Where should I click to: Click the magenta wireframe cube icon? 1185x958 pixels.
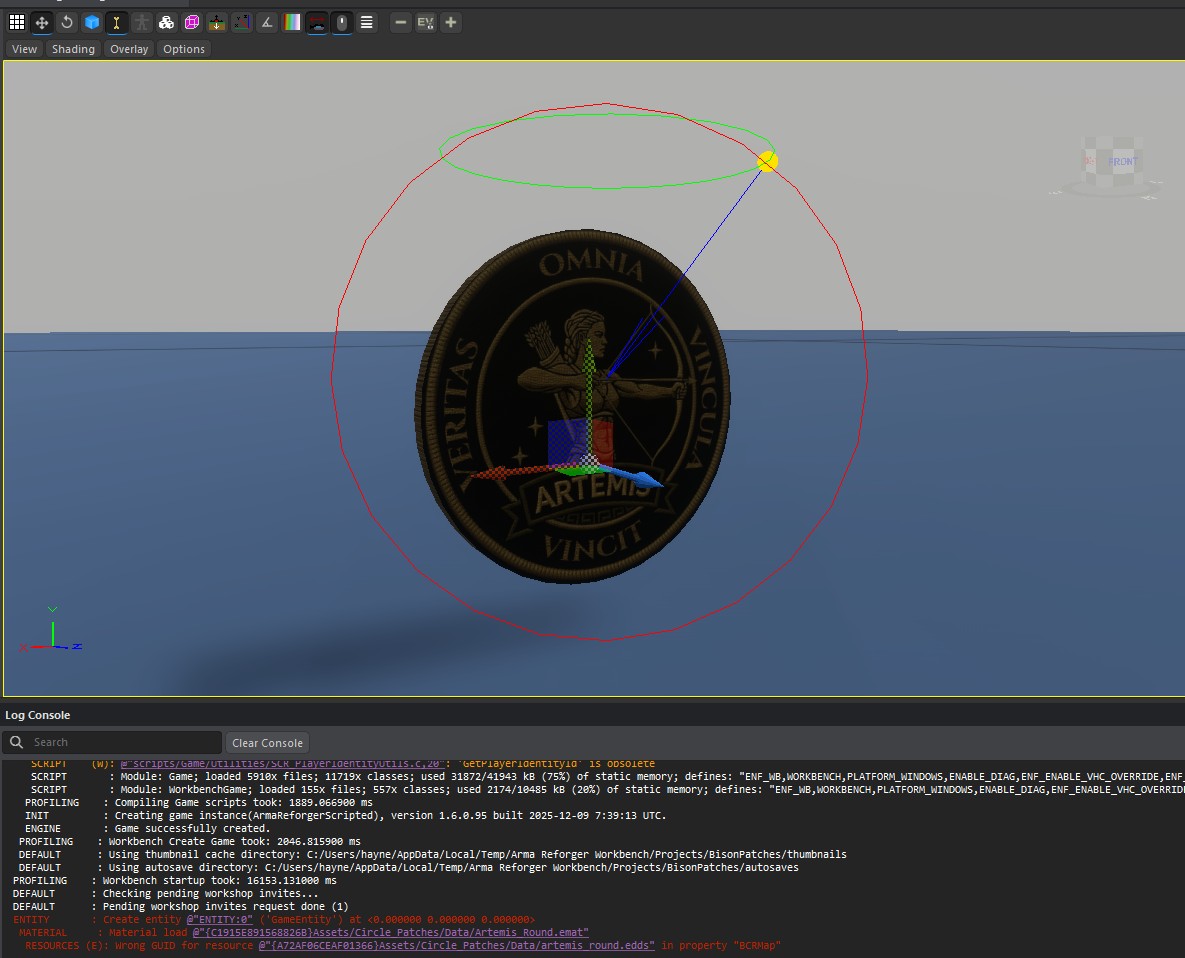(192, 22)
